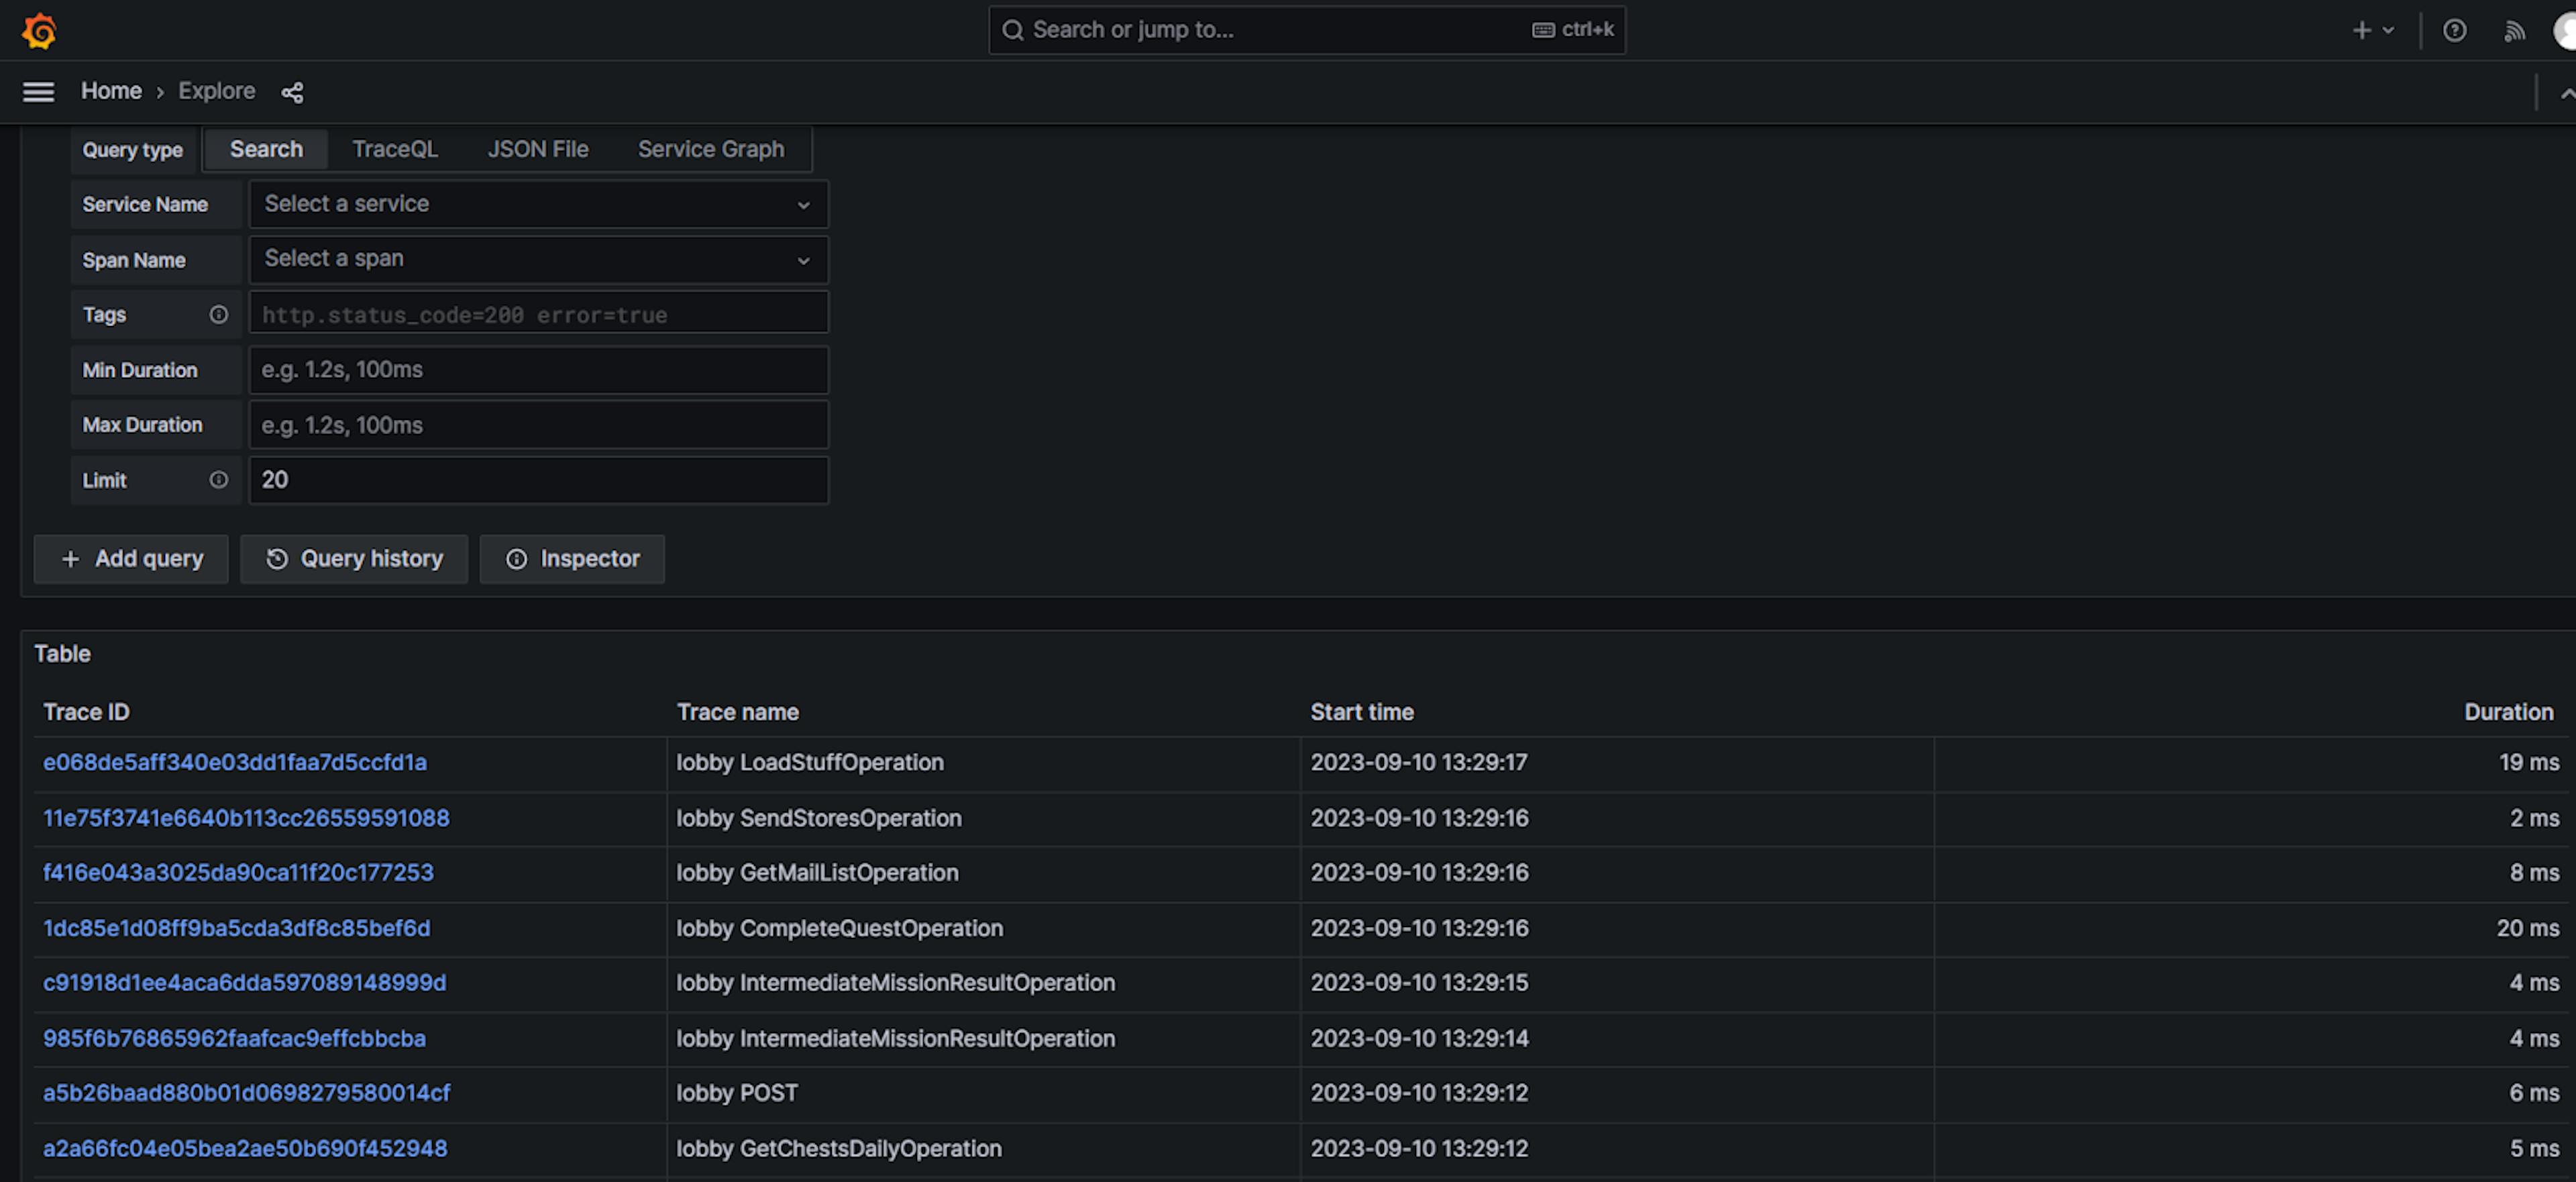Click the Add query button
Image resolution: width=2576 pixels, height=1182 pixels.
pyautogui.click(x=131, y=559)
